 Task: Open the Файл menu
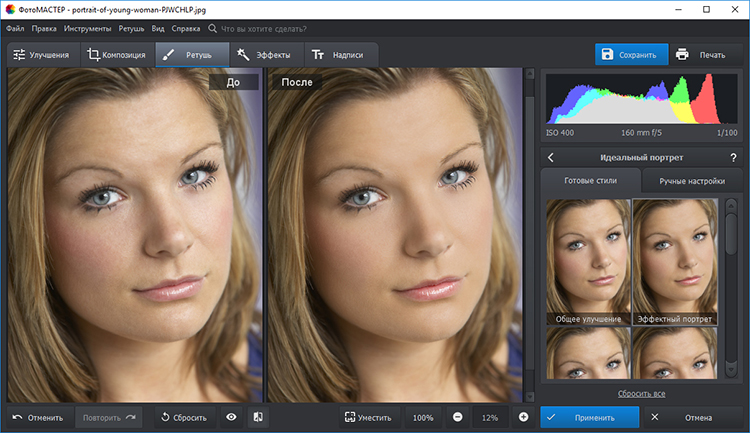(15, 29)
